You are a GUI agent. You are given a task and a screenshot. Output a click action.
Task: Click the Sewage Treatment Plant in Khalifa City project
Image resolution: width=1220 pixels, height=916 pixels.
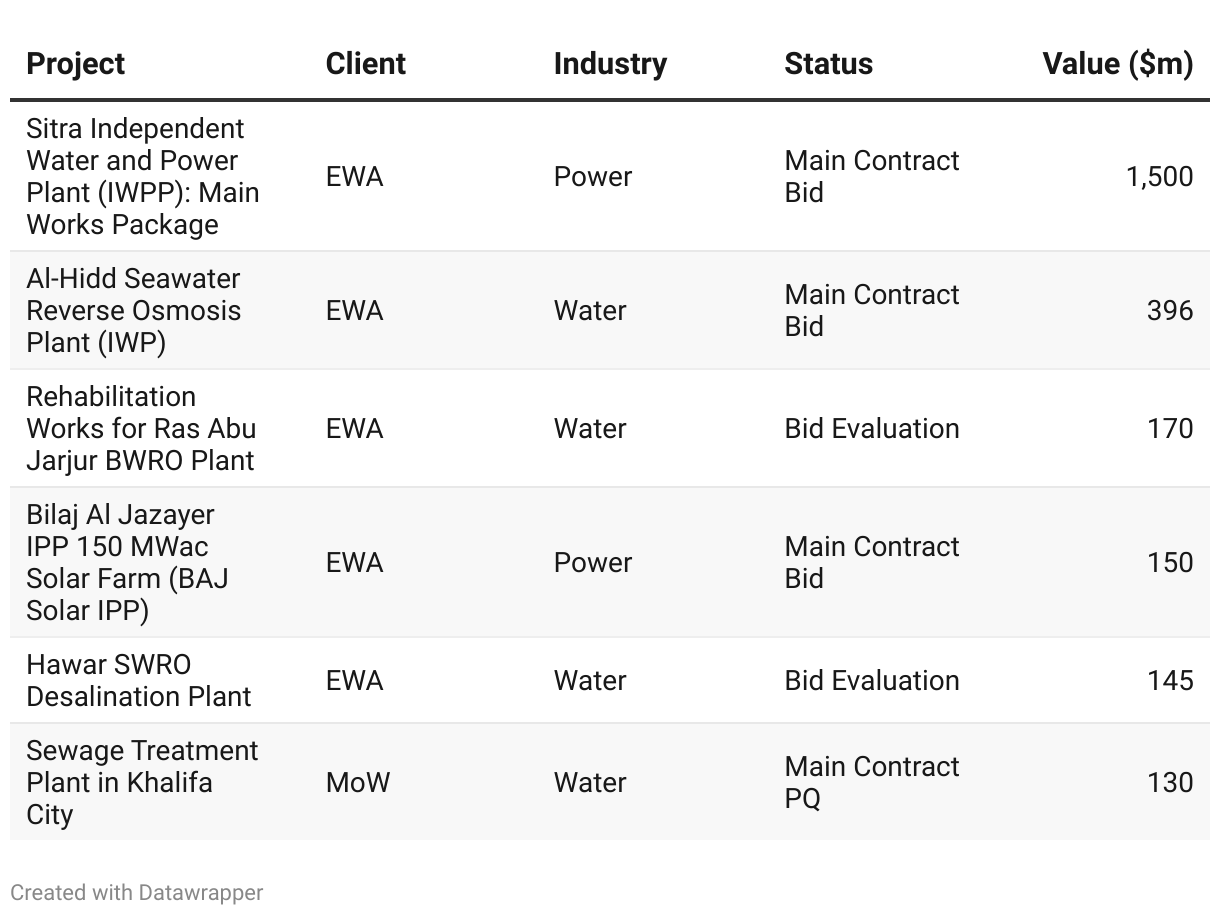[x=142, y=783]
